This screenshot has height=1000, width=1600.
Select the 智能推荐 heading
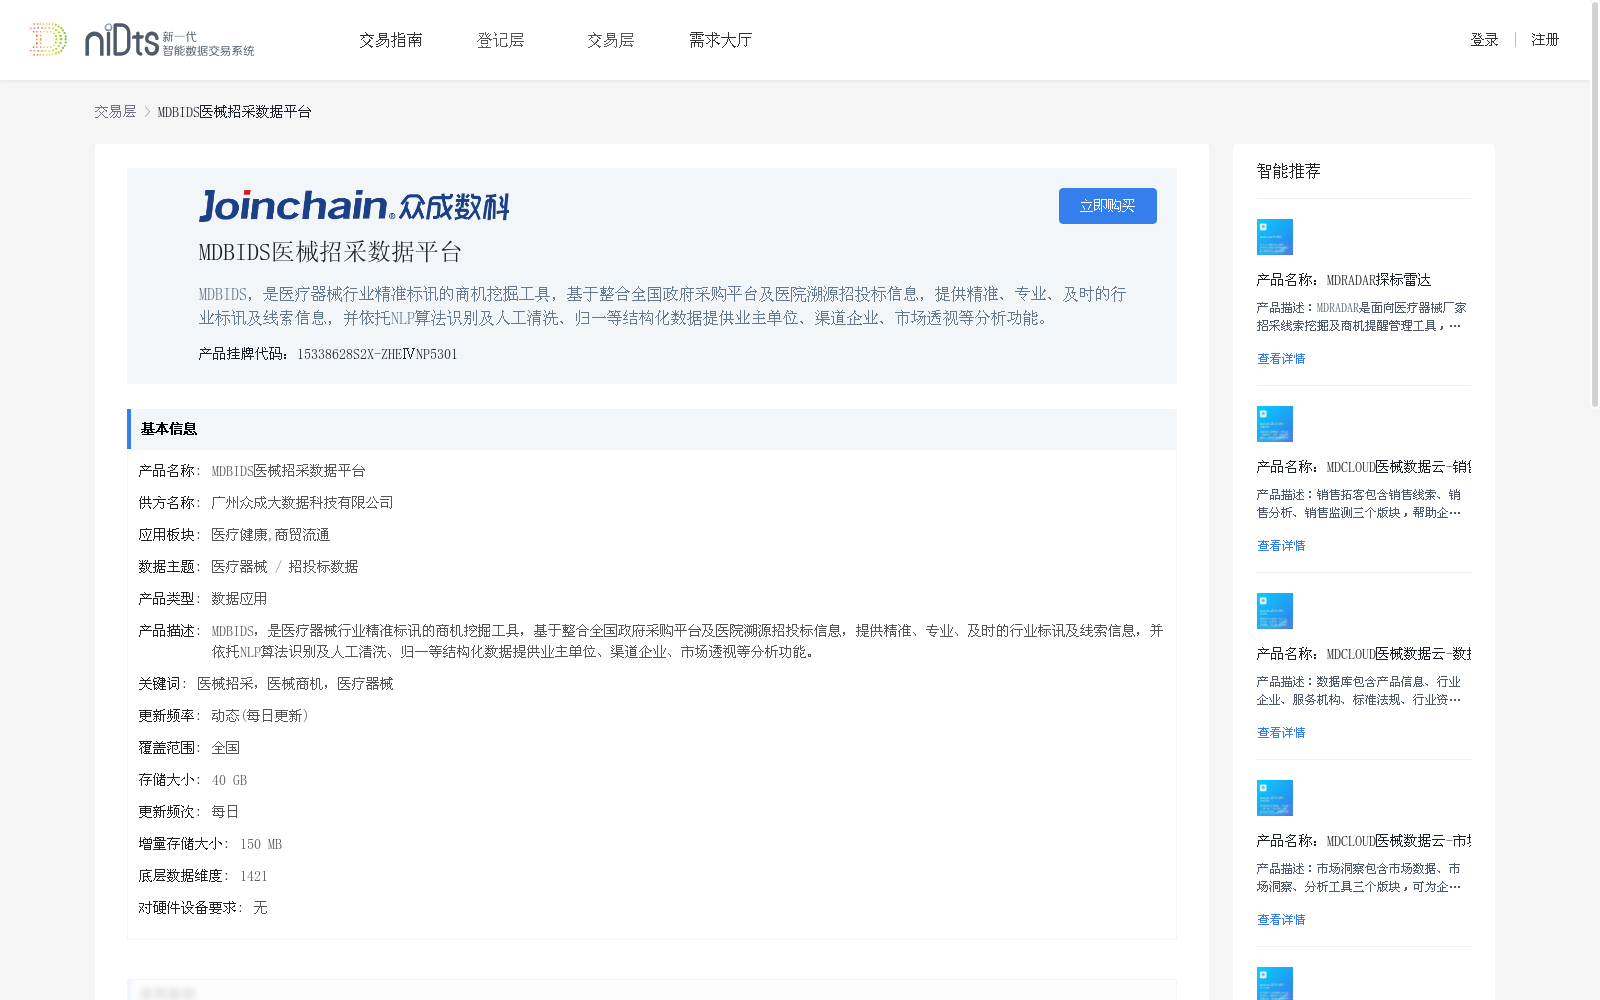click(x=1289, y=171)
